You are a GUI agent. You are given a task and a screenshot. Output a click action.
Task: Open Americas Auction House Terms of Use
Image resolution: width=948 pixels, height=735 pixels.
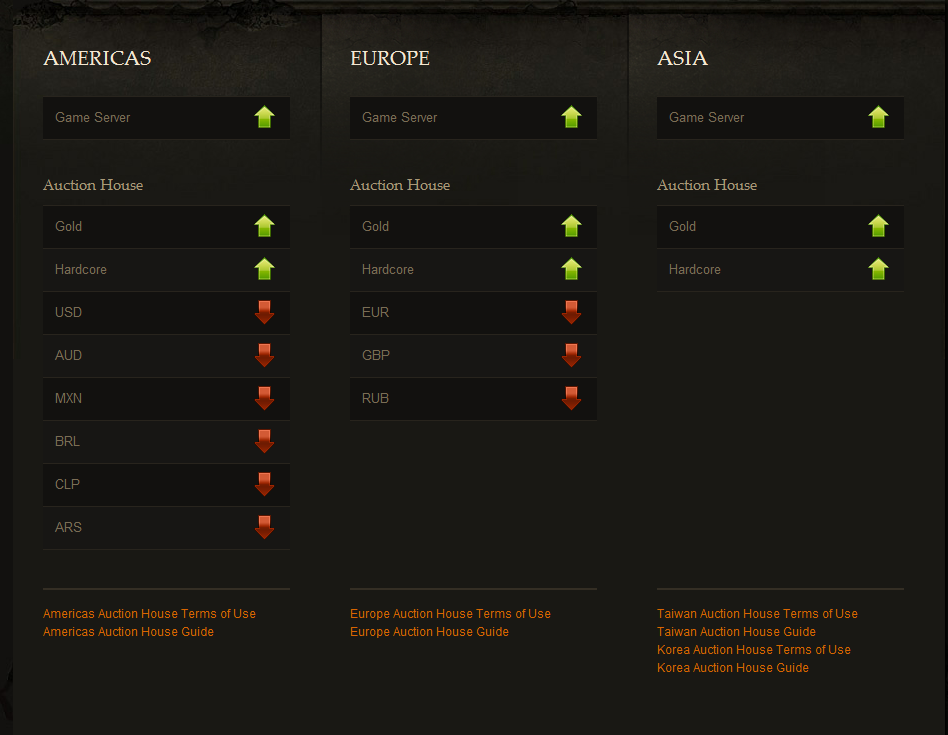(x=149, y=614)
